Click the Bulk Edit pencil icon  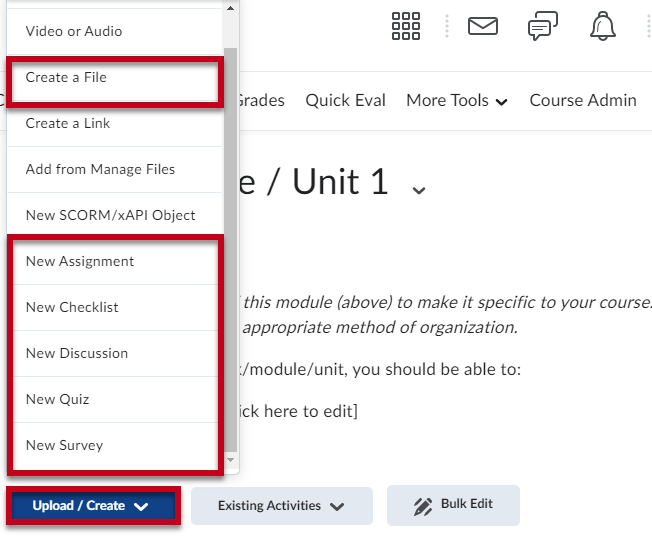422,507
